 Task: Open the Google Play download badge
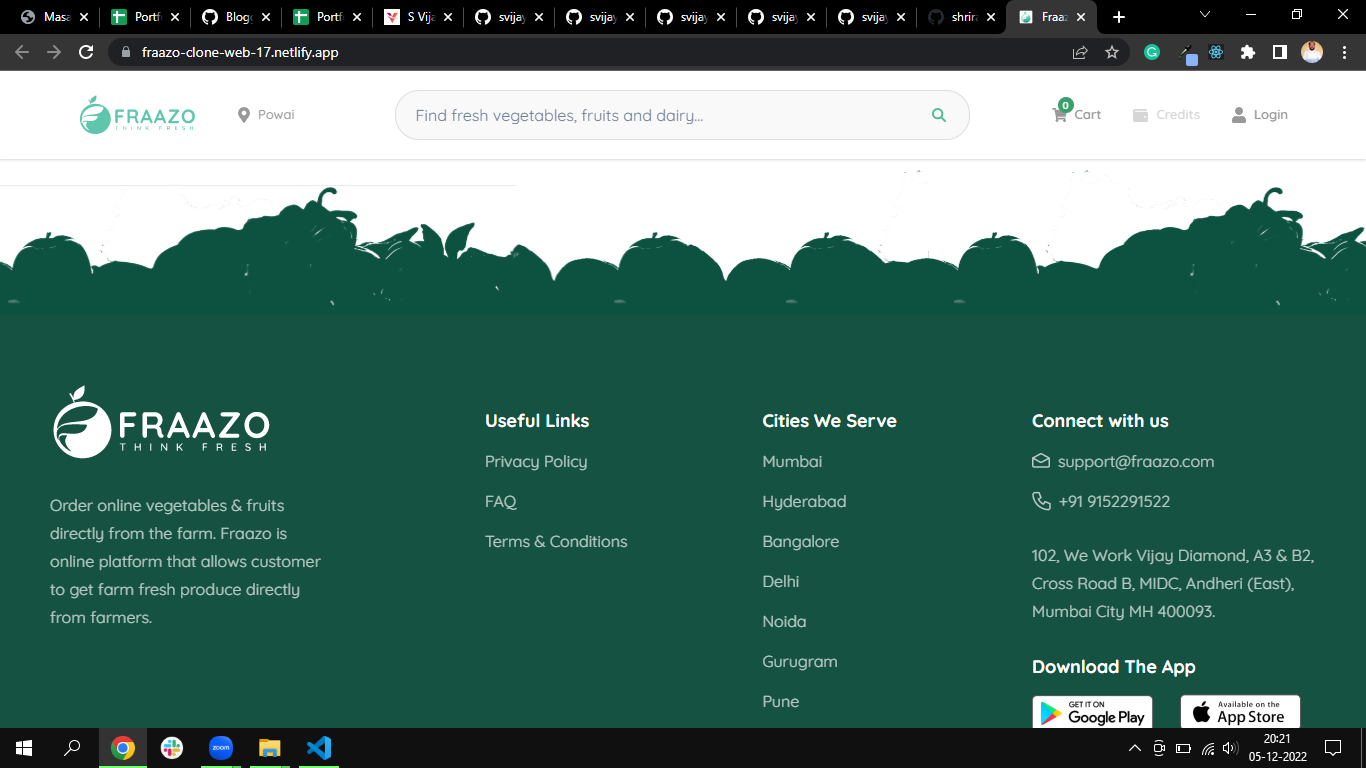tap(1092, 711)
